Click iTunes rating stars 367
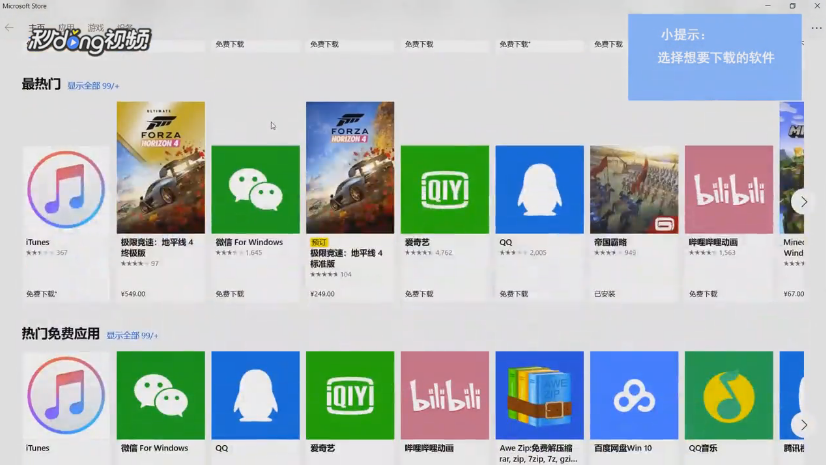This screenshot has height=465, width=826. (47, 253)
